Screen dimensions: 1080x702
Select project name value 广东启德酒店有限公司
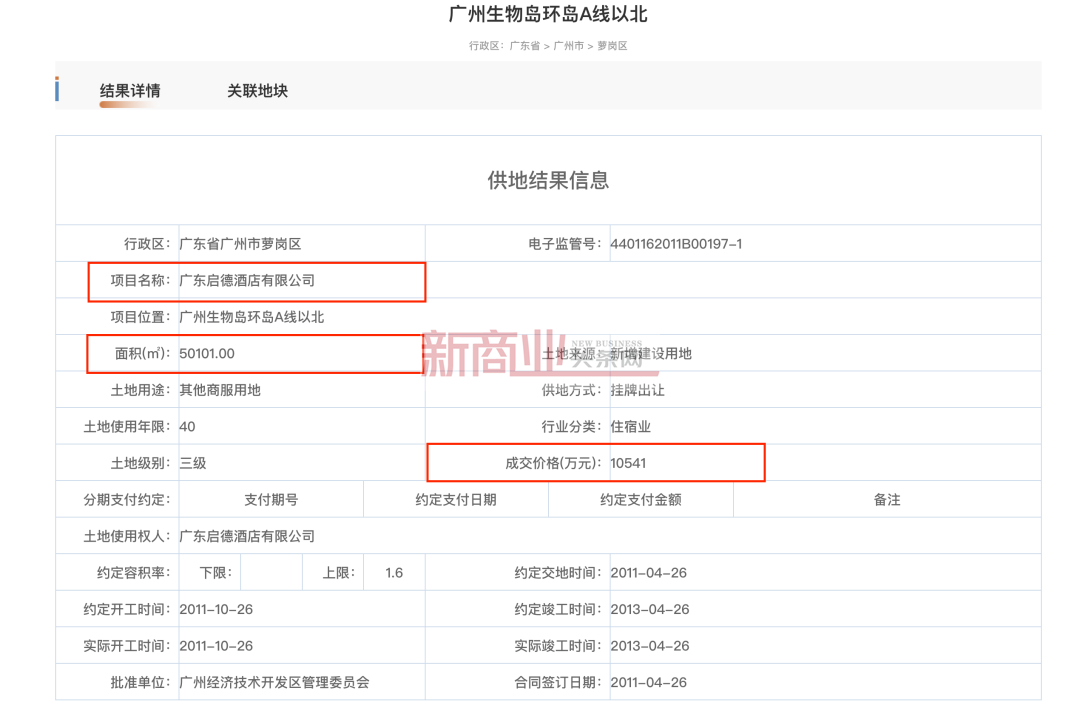[x=247, y=280]
